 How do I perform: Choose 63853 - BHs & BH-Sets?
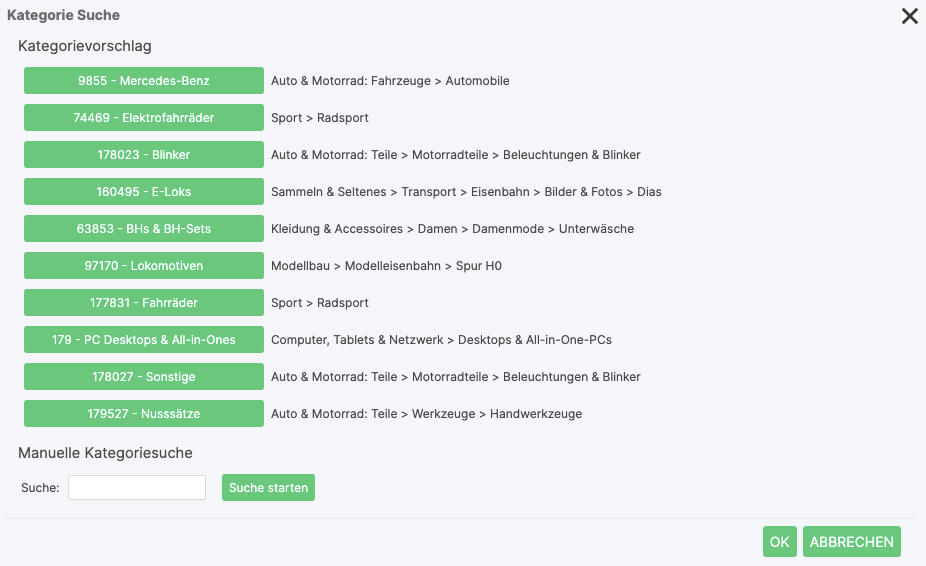[x=144, y=229]
